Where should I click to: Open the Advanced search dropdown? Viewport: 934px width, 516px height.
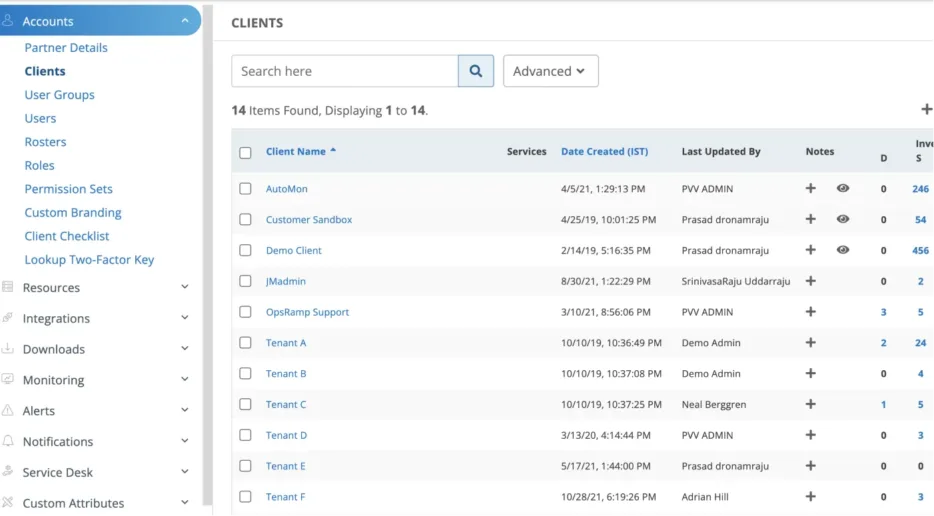pos(550,71)
